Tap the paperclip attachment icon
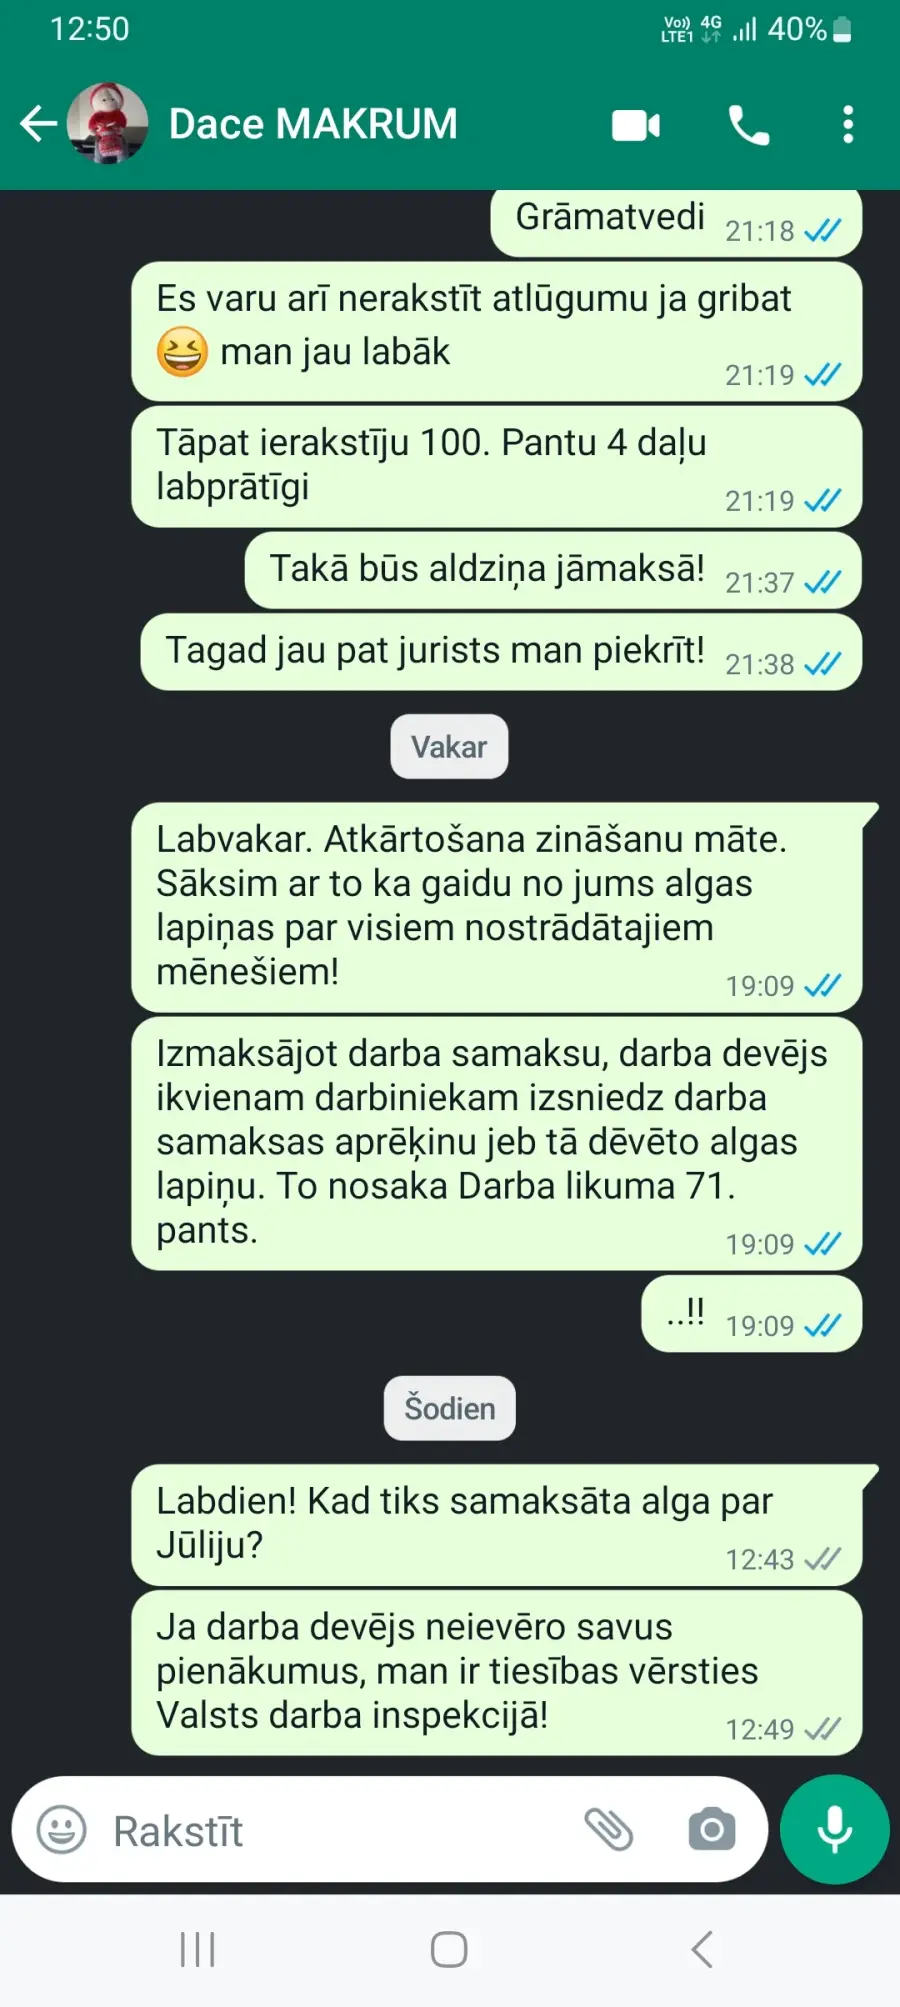 pos(609,1830)
